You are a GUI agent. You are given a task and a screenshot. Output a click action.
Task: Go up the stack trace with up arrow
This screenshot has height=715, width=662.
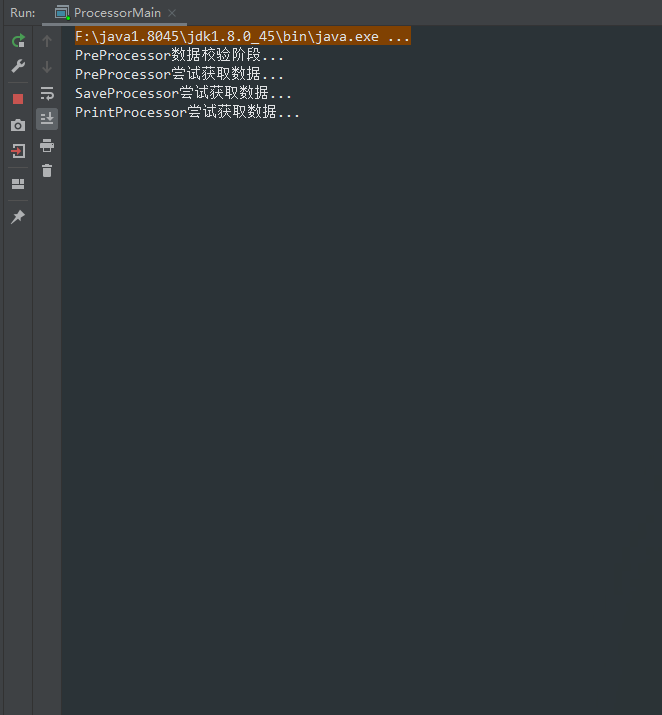tap(47, 41)
